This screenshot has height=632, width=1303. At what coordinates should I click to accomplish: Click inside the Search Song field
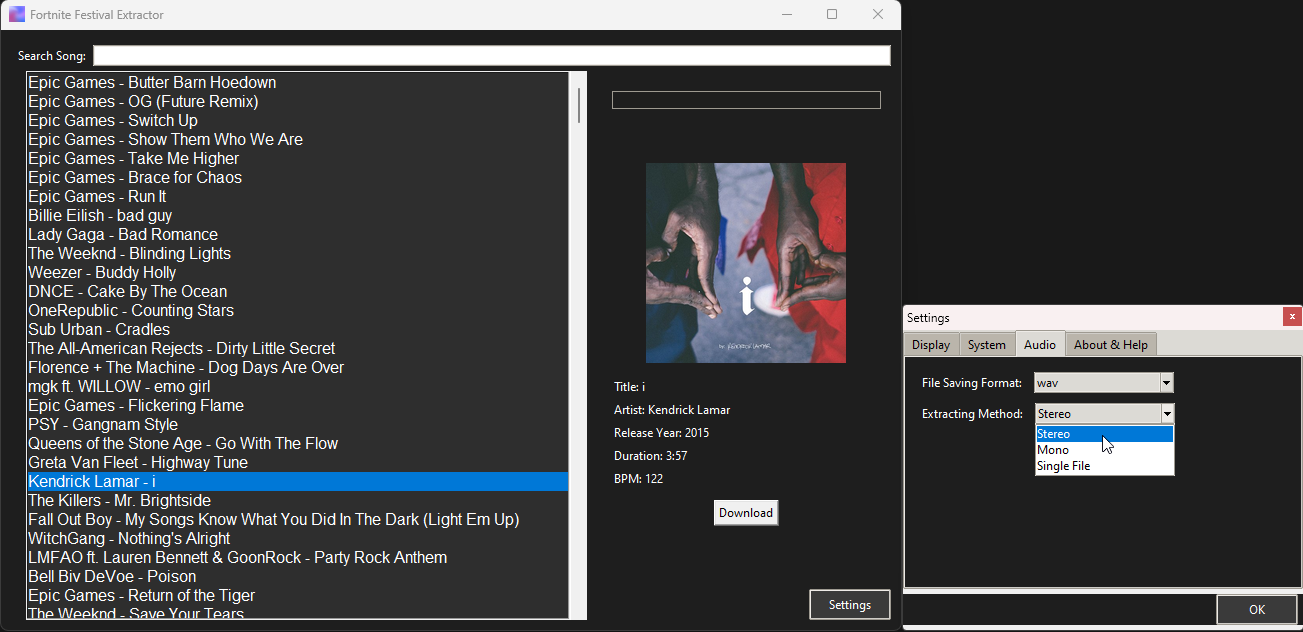(491, 56)
